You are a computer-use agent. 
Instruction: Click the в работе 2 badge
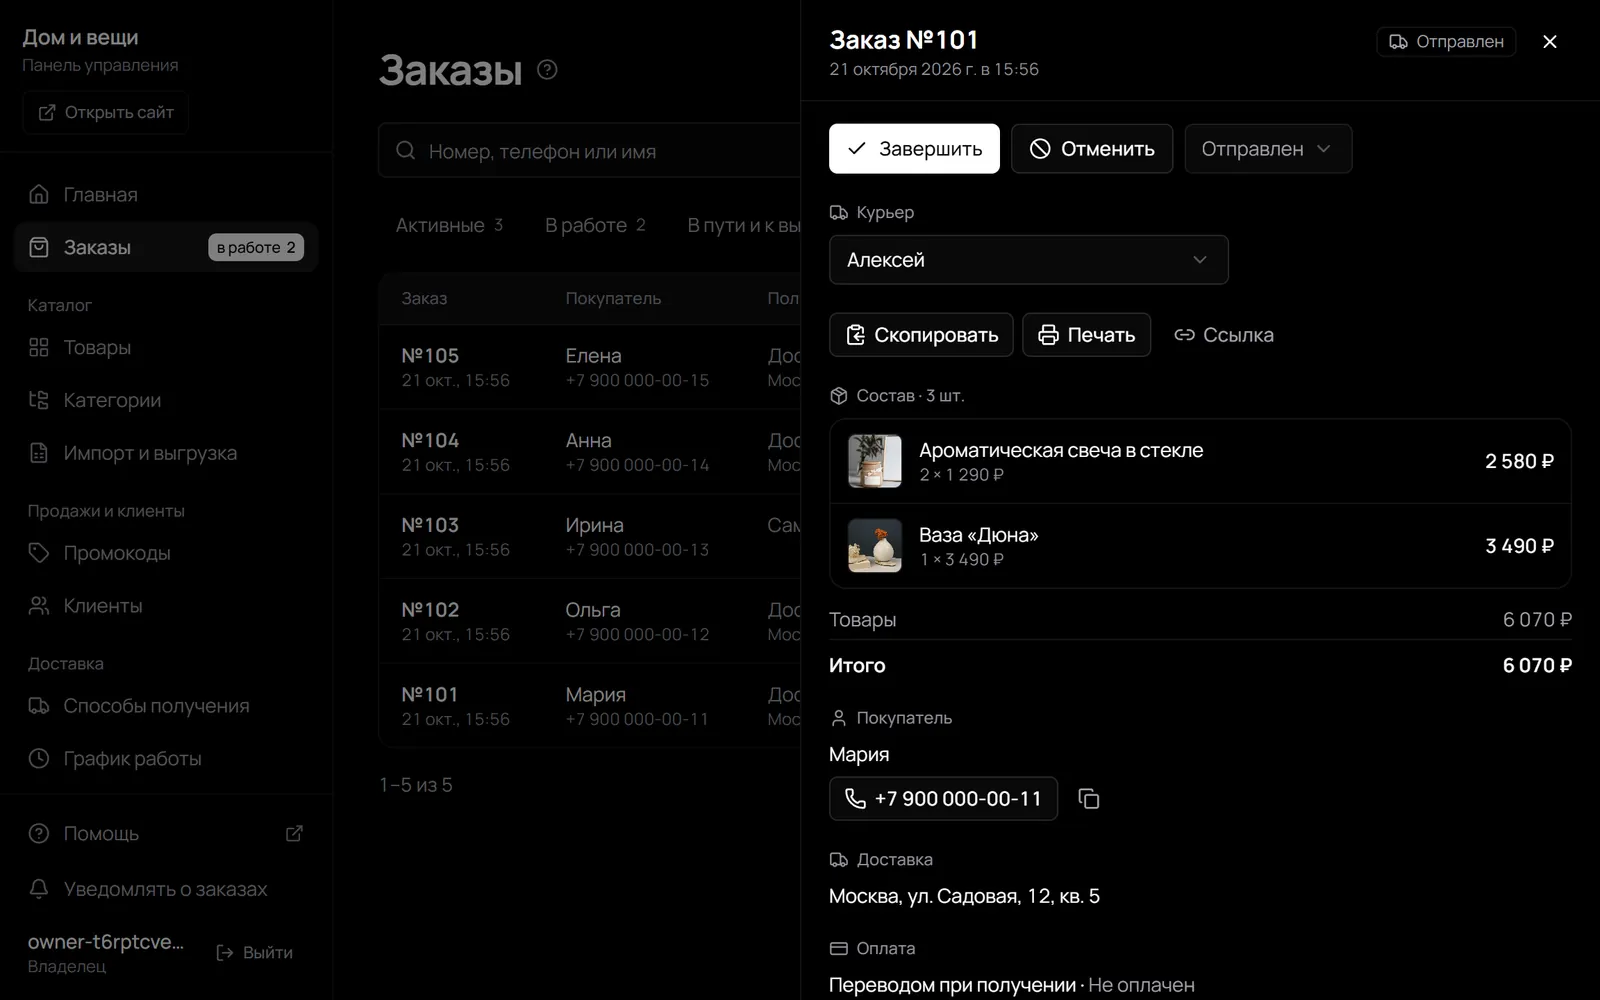pyautogui.click(x=256, y=247)
